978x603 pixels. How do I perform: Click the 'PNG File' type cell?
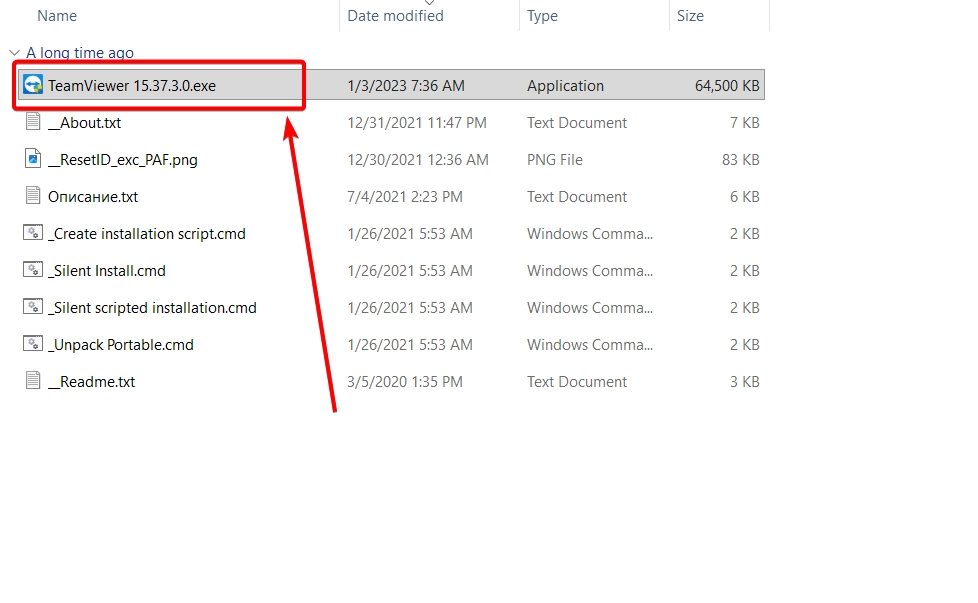[x=554, y=160]
